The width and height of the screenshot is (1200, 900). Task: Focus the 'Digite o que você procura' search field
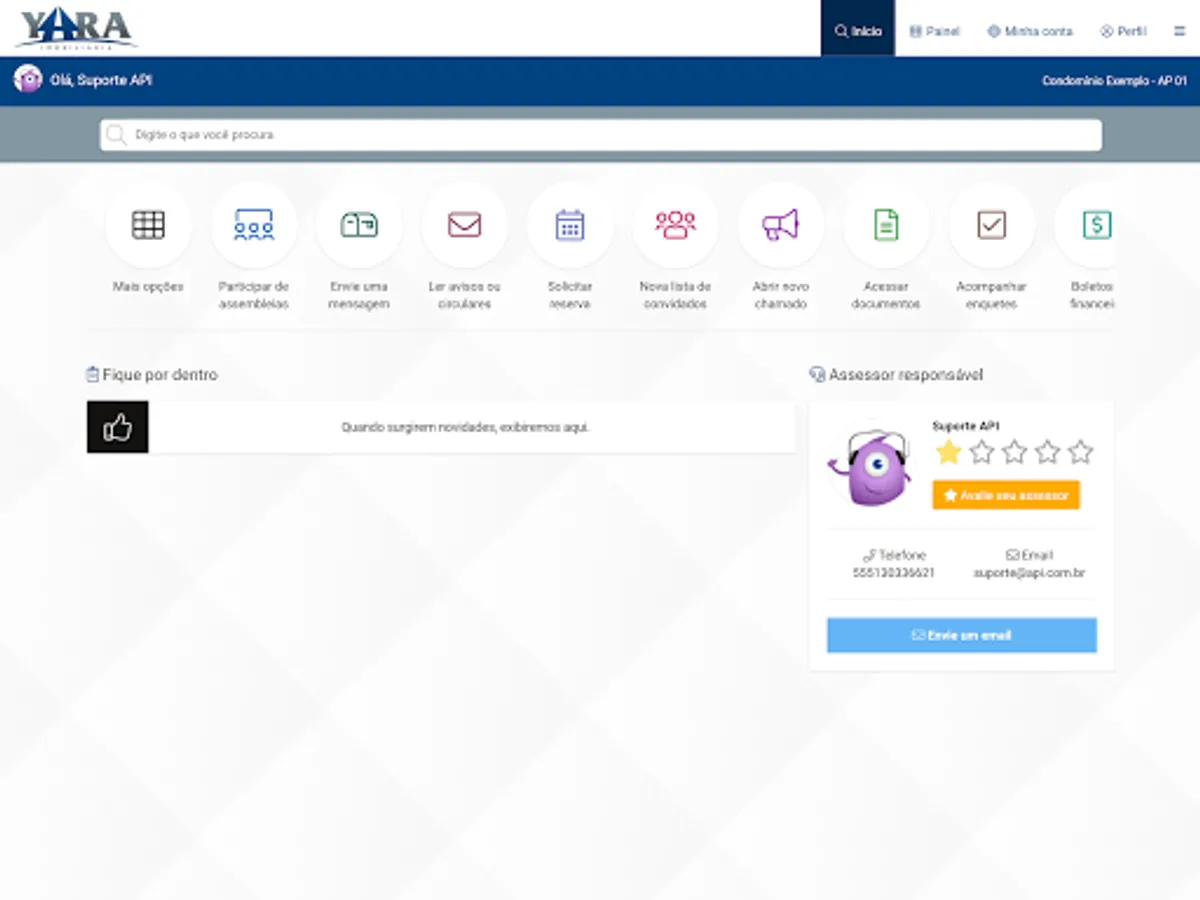[601, 135]
